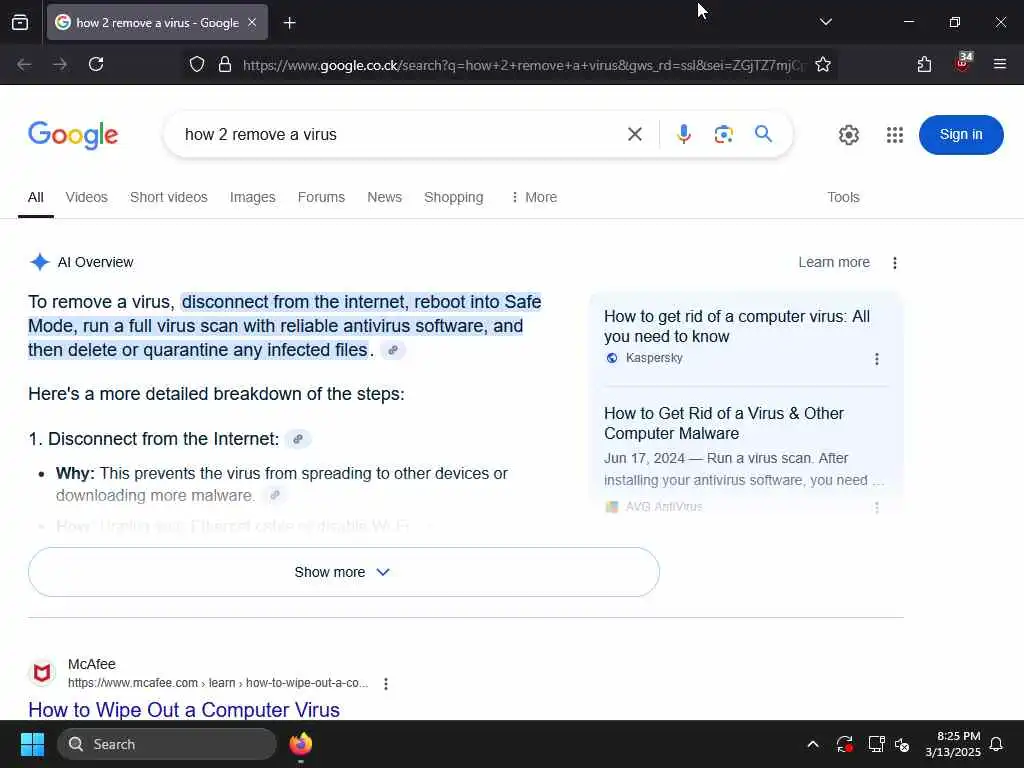Open tracking protection shield icon
Screen dimensions: 1024x768
197,65
